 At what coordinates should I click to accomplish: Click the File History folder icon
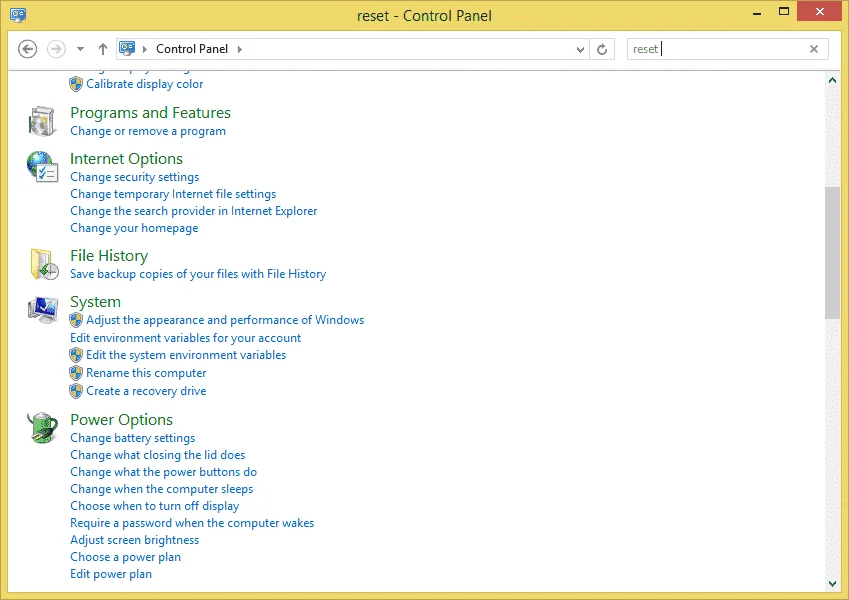44,264
